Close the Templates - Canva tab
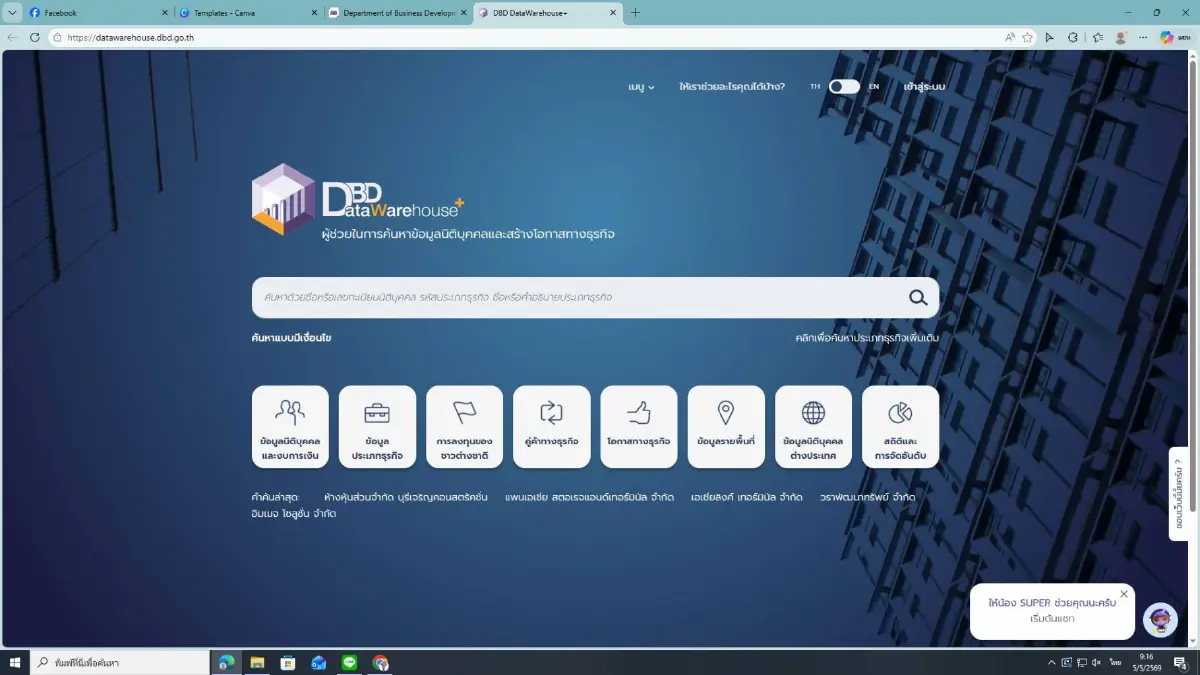Screen dimensions: 1200x675 point(313,13)
